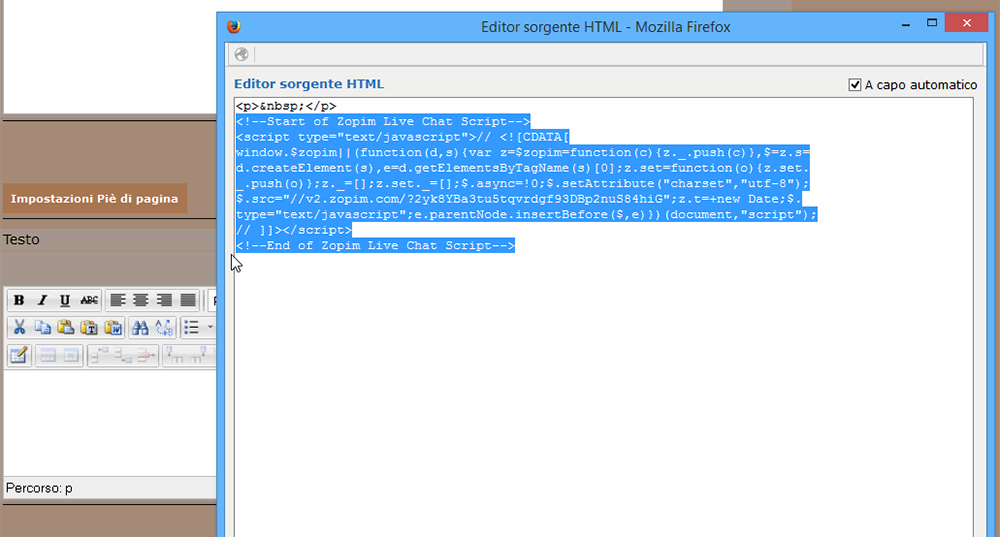
Task: Cut selection with the scissors icon
Action: click(x=19, y=328)
